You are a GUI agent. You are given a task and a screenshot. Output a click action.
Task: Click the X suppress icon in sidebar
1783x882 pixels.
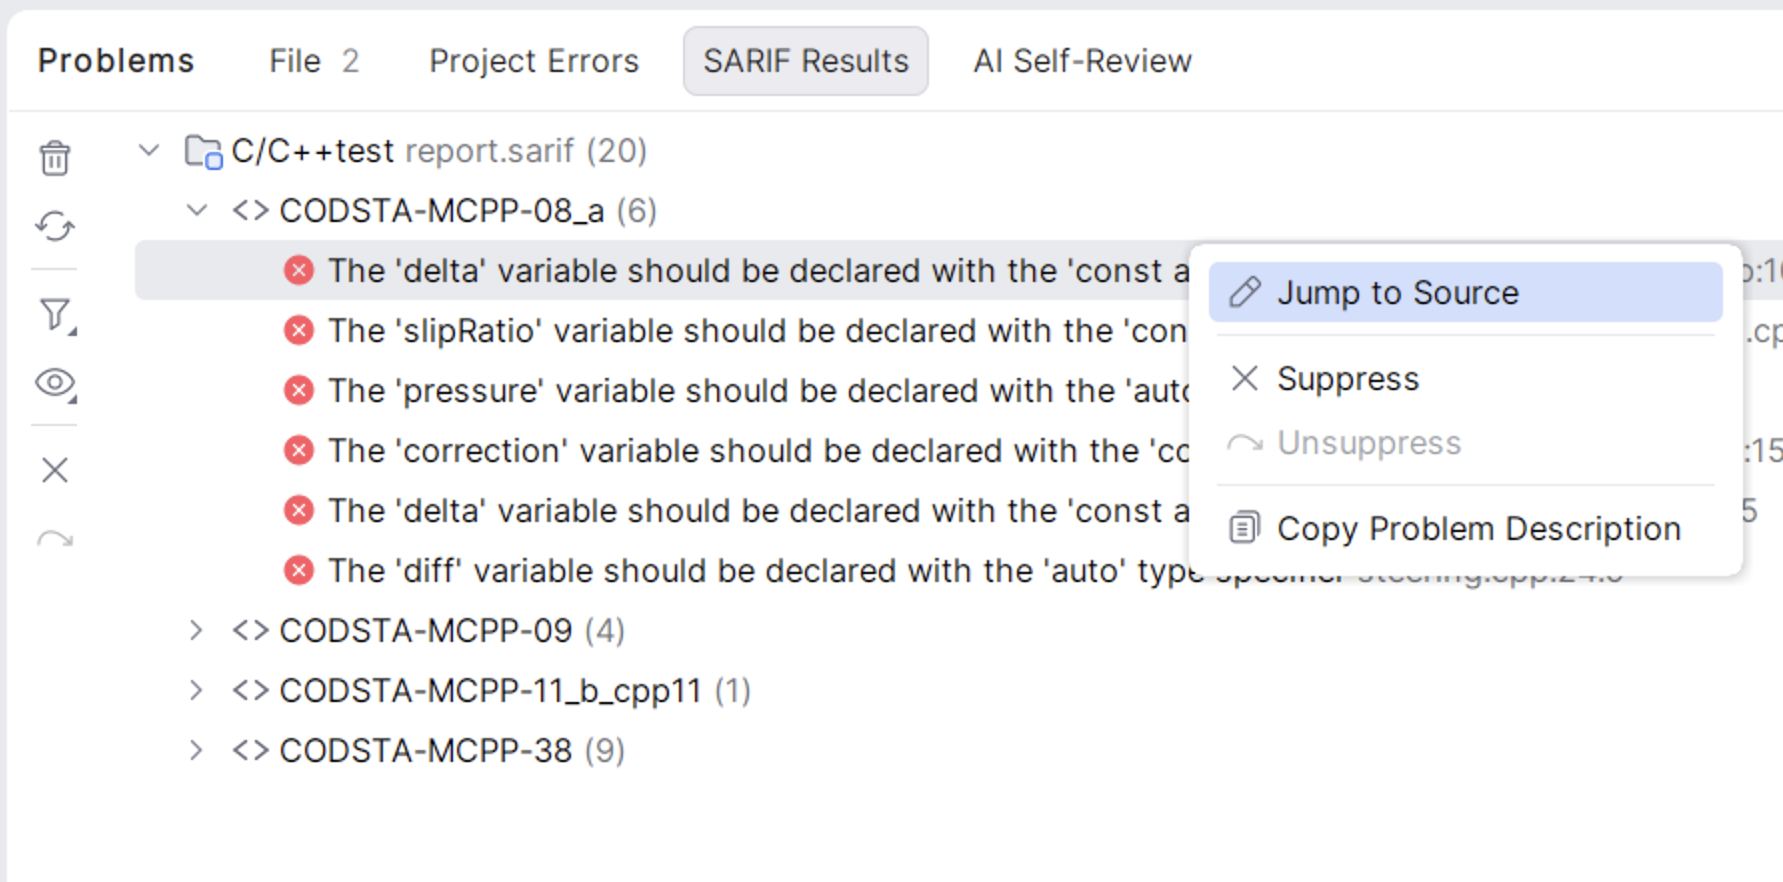pyautogui.click(x=55, y=470)
